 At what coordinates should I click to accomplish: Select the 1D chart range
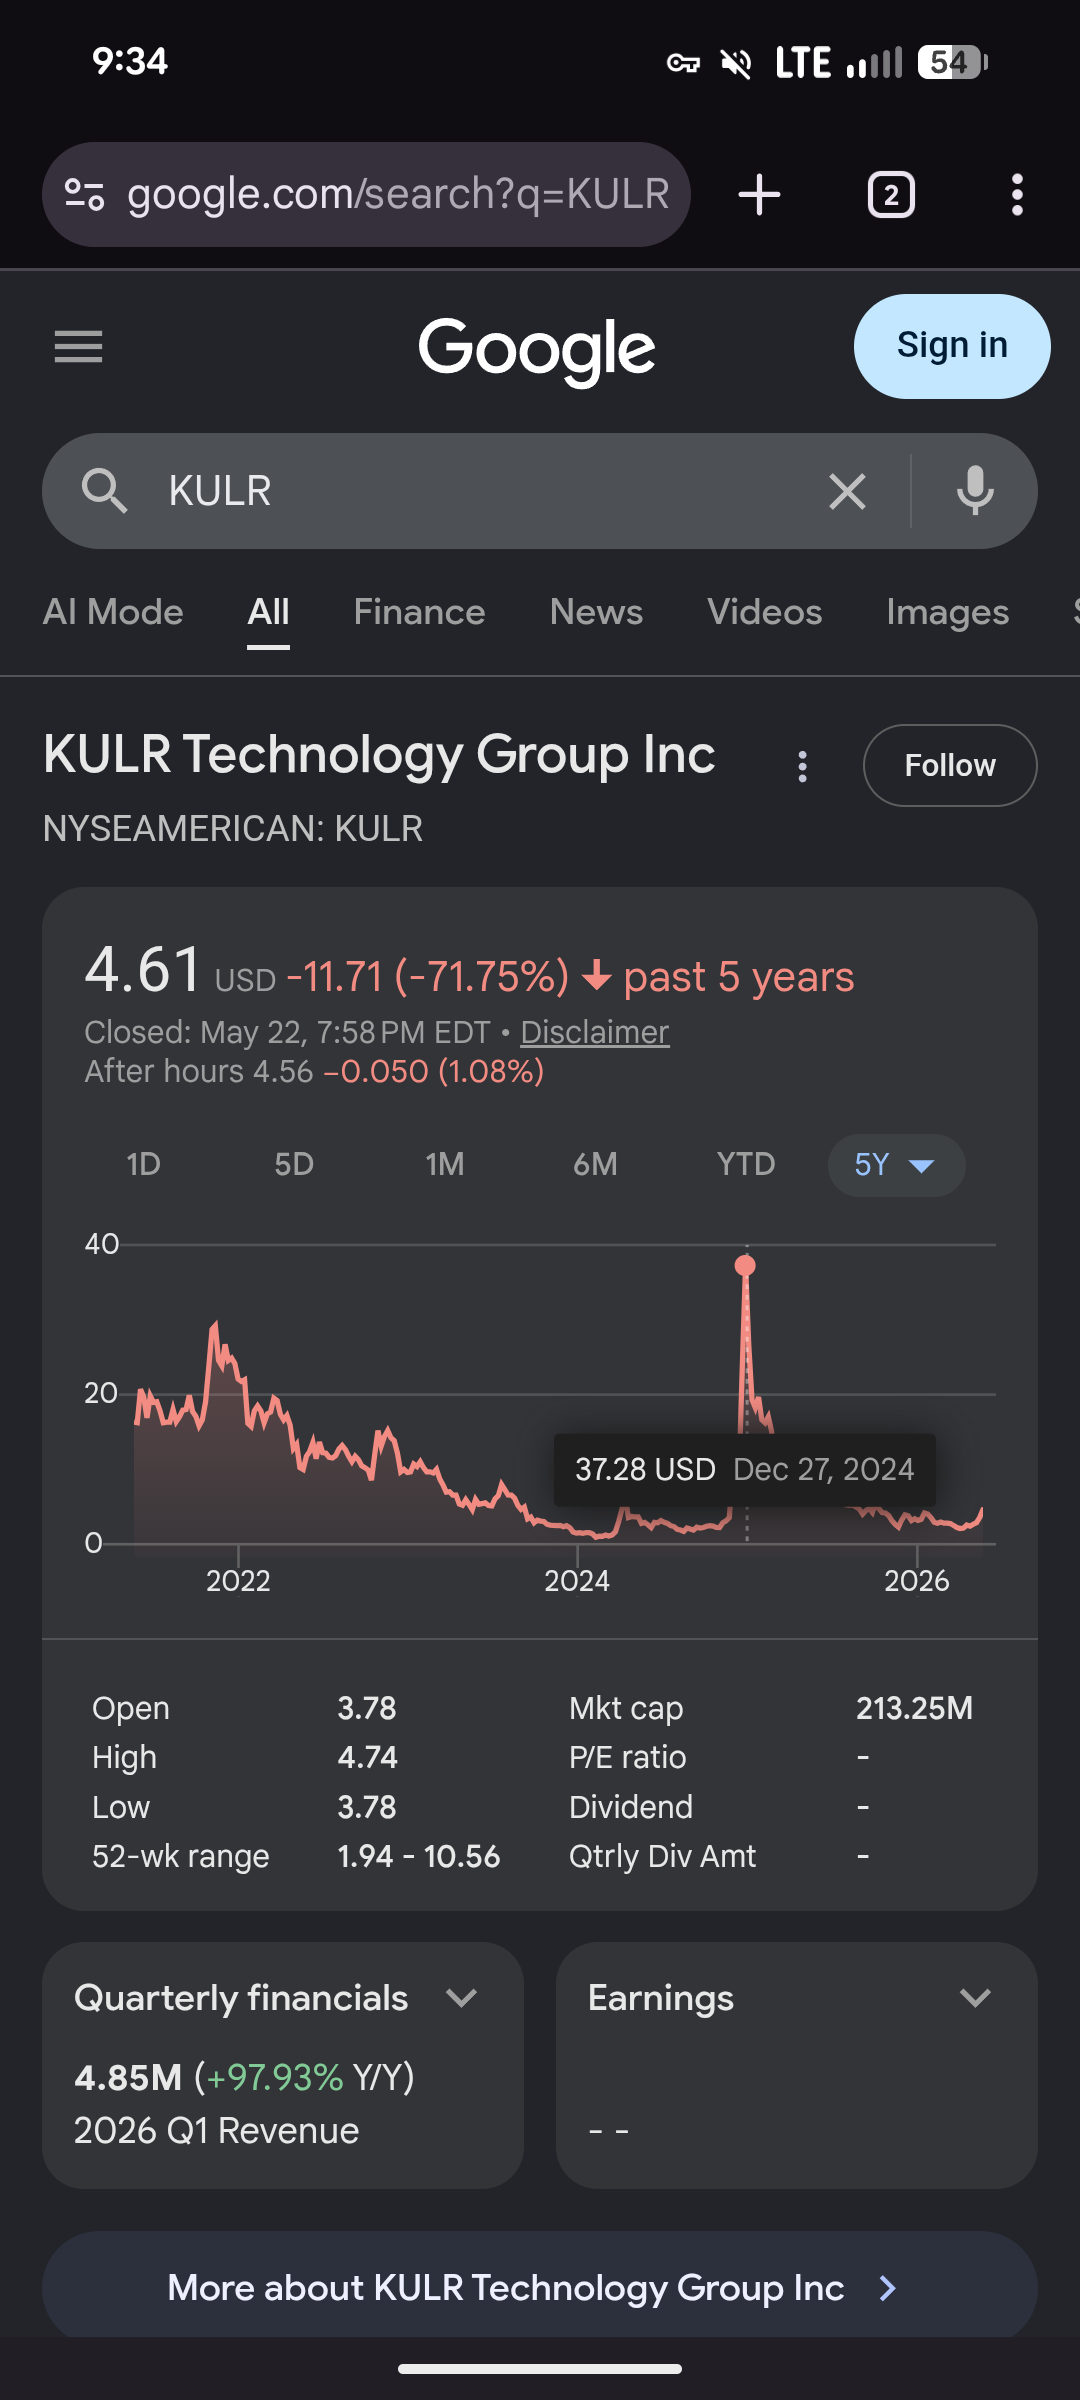pos(144,1164)
